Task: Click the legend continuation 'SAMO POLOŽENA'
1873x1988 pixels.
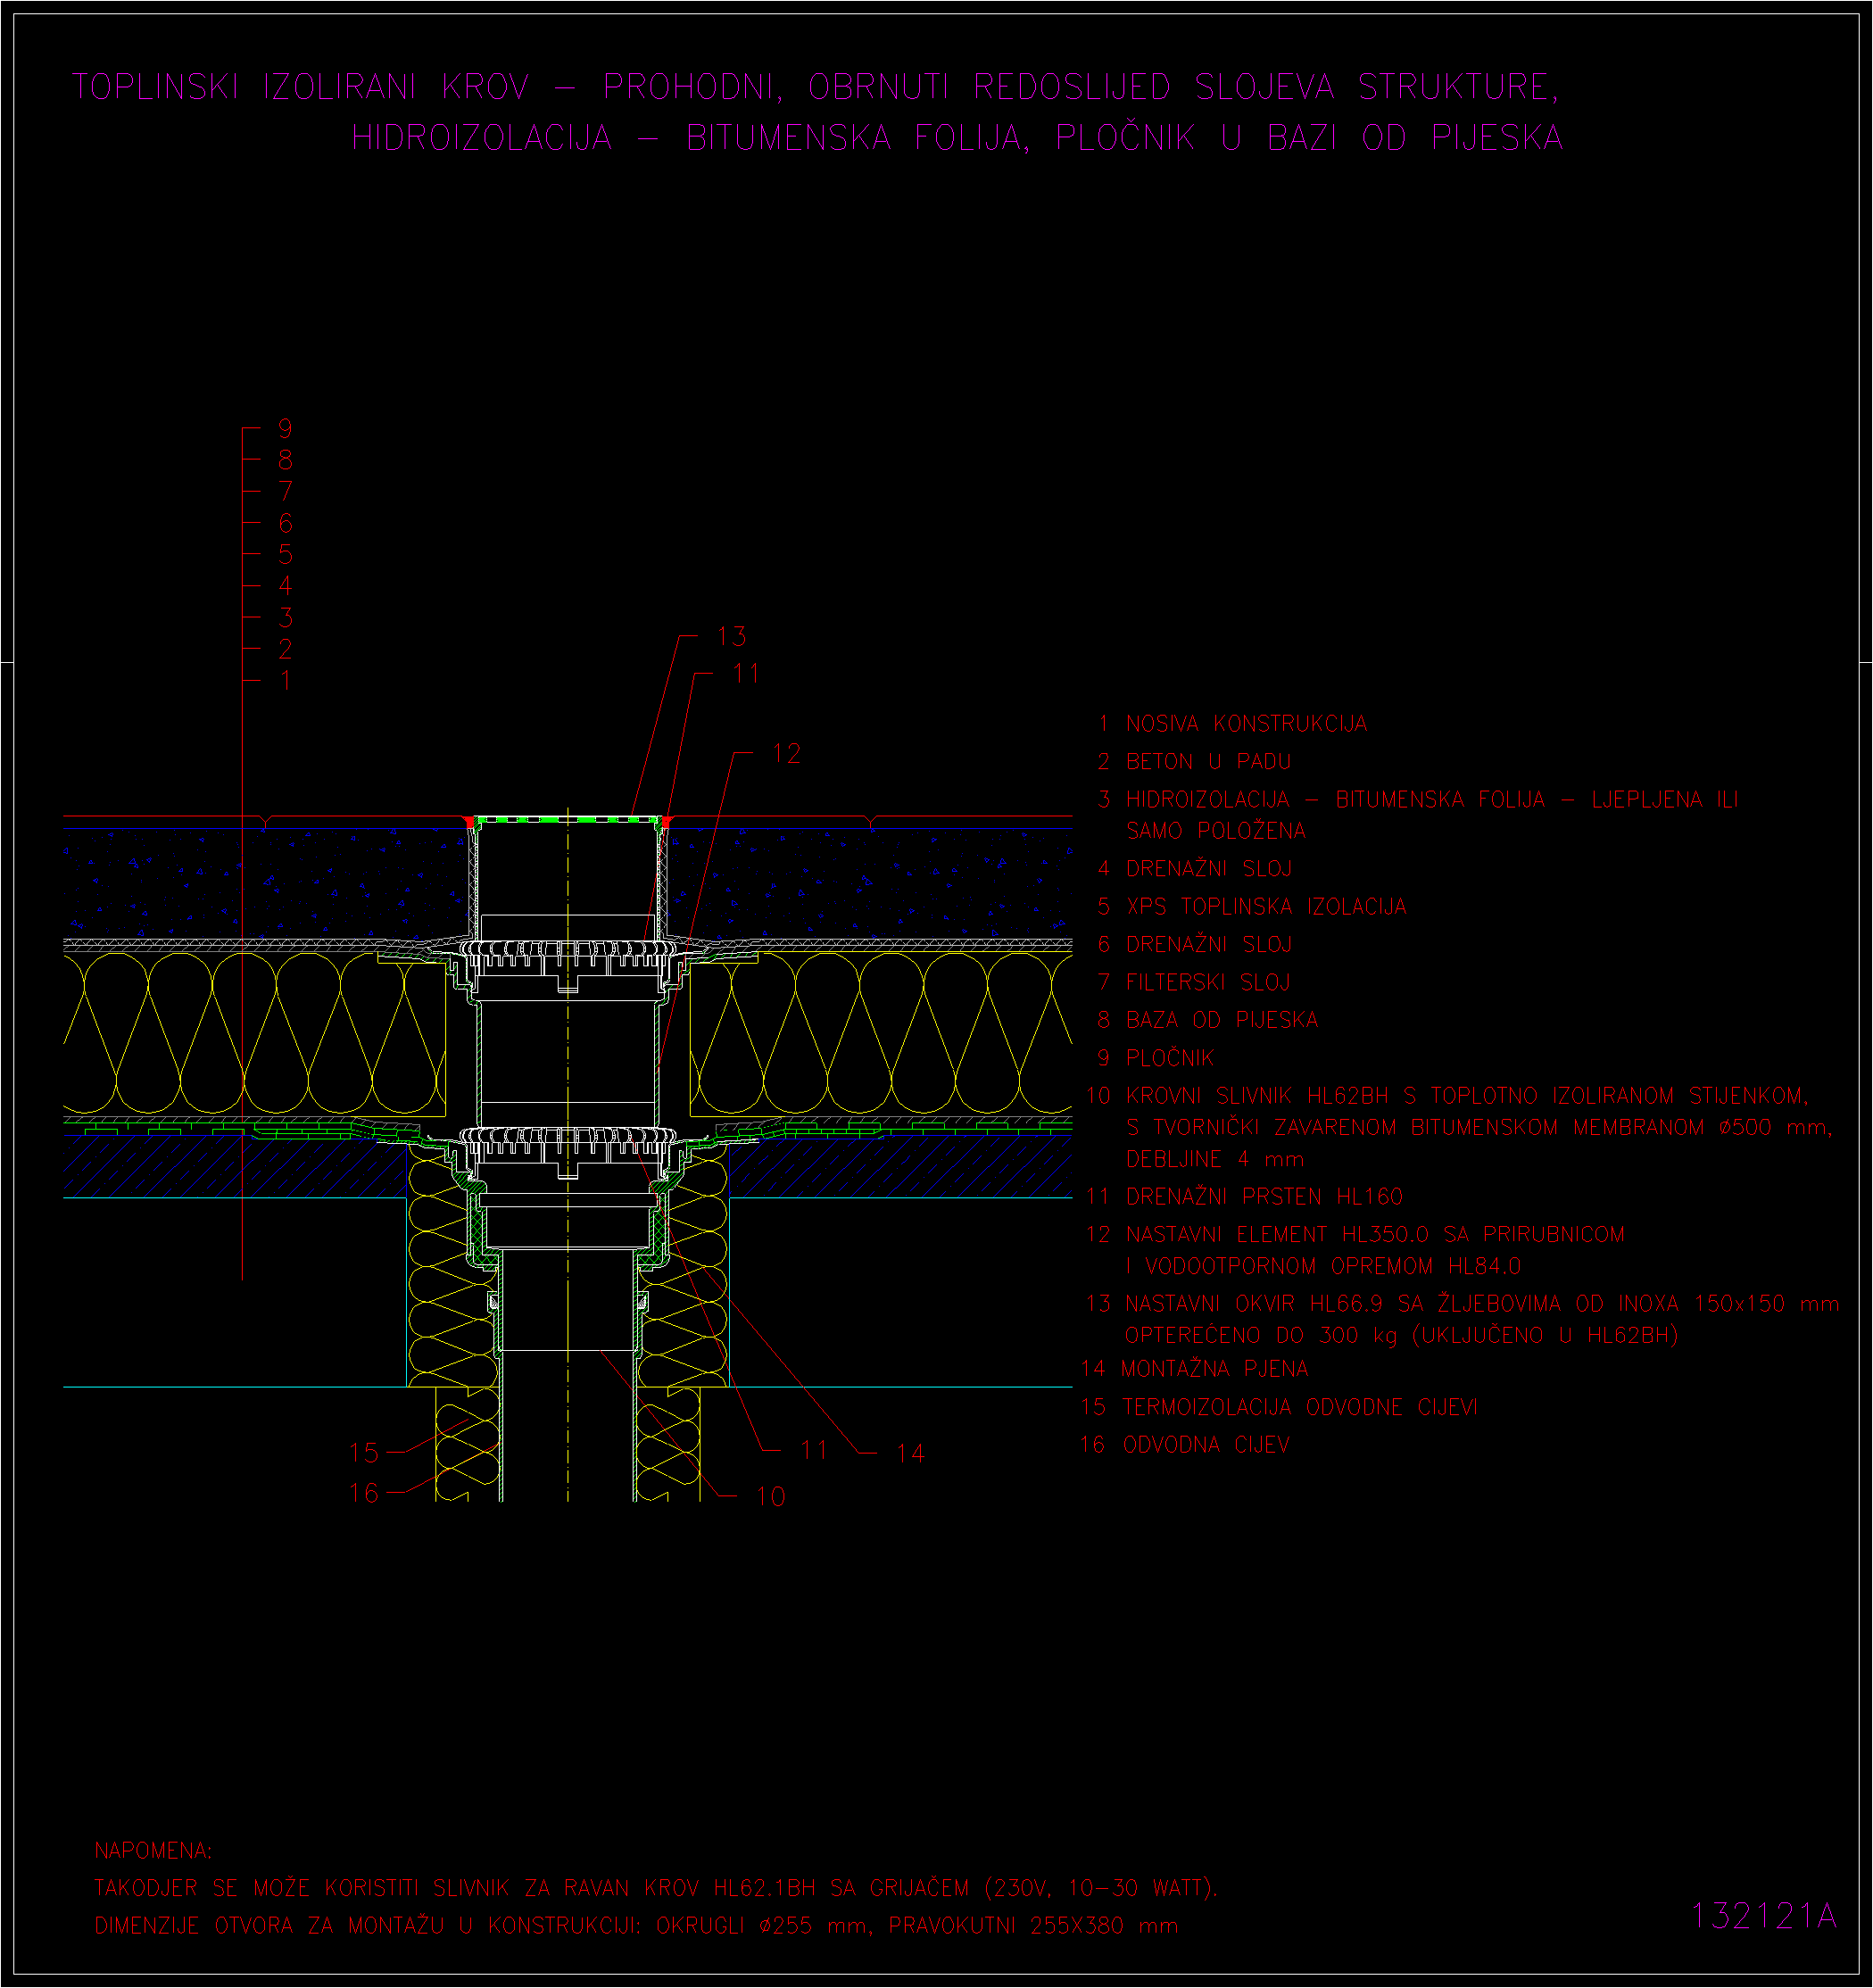Action: coord(1216,831)
